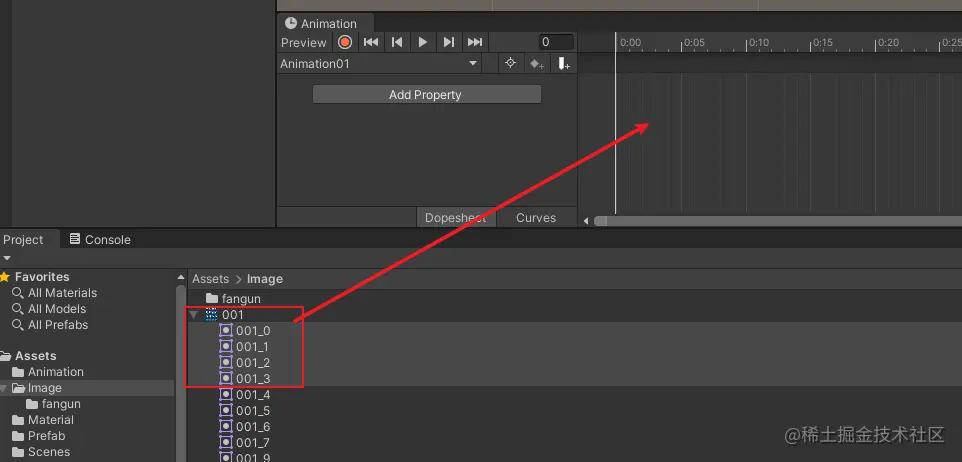Collapse the Image folder in tree
Viewport: 962px width, 462px height.
click(x=4, y=388)
